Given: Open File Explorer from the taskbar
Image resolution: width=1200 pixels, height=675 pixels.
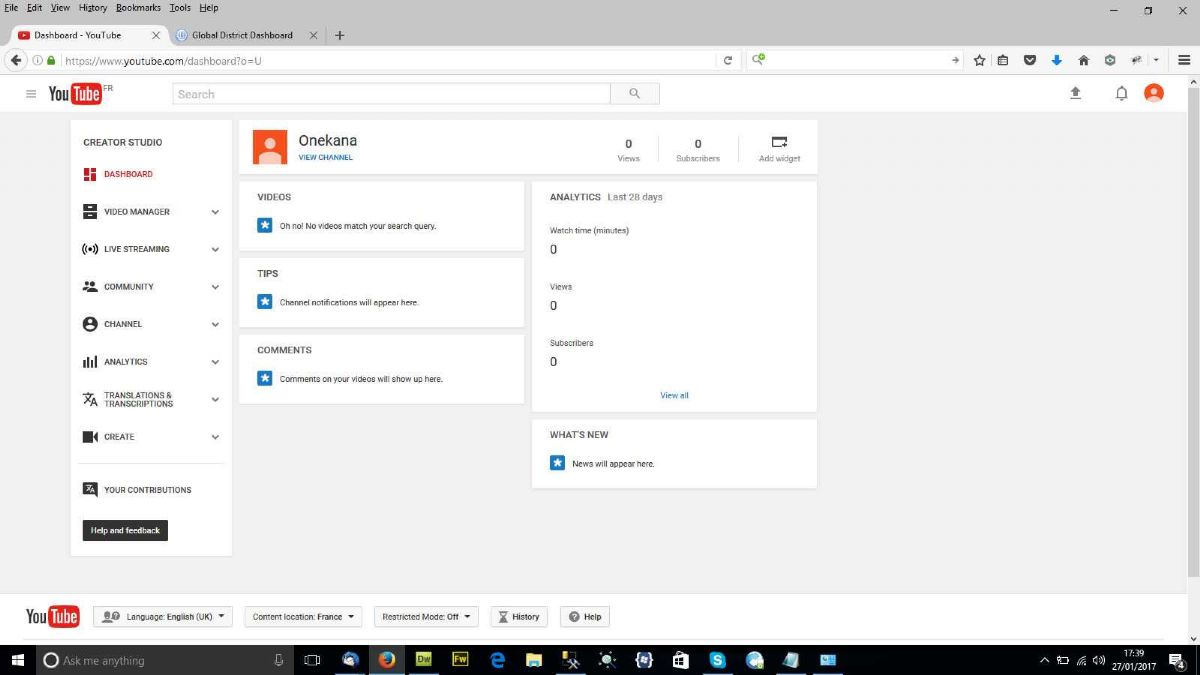Looking at the screenshot, I should 534,660.
